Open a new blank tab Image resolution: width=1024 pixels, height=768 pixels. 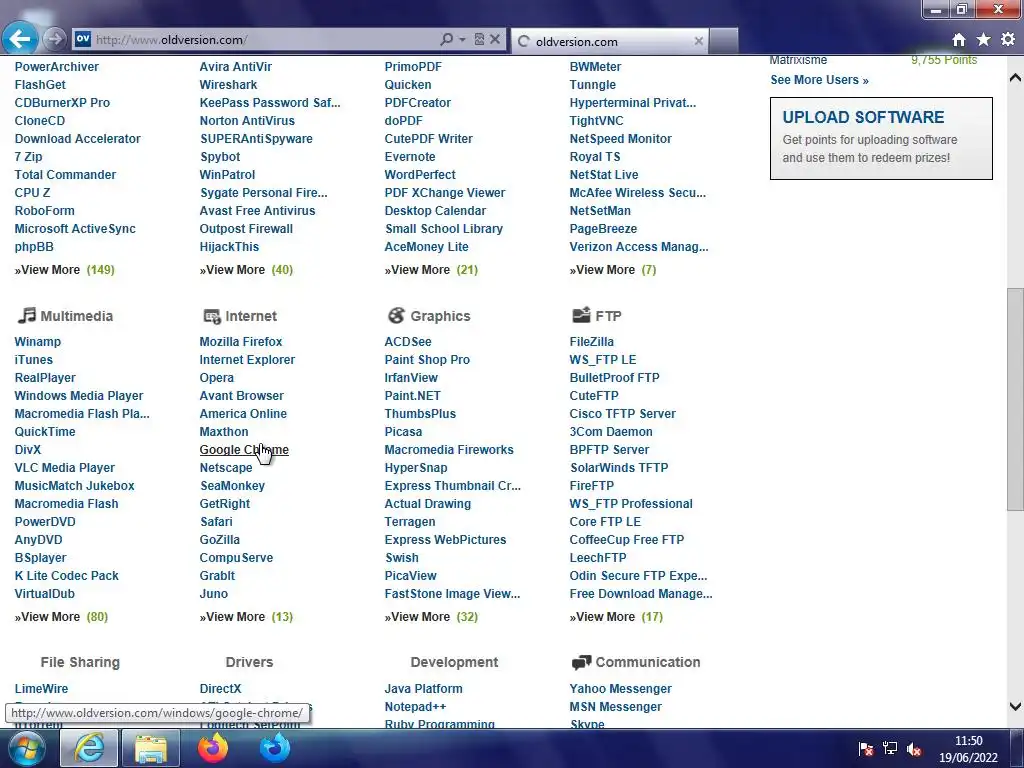click(724, 41)
